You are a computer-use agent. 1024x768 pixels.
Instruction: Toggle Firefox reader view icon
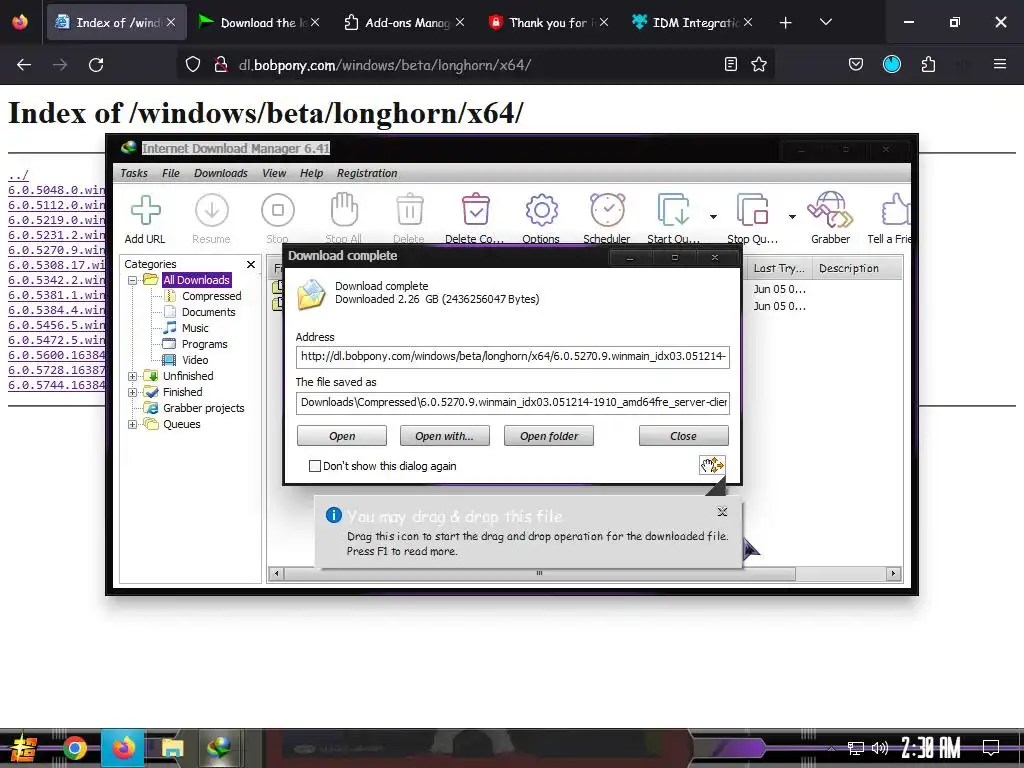(731, 64)
